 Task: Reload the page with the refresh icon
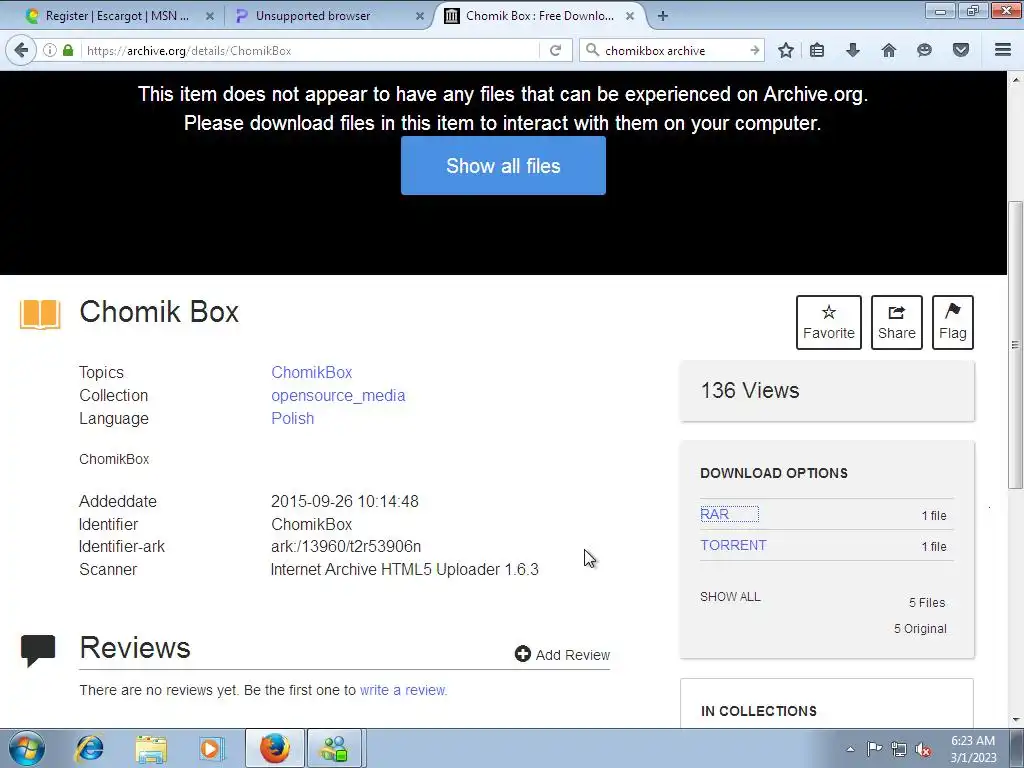click(x=555, y=50)
